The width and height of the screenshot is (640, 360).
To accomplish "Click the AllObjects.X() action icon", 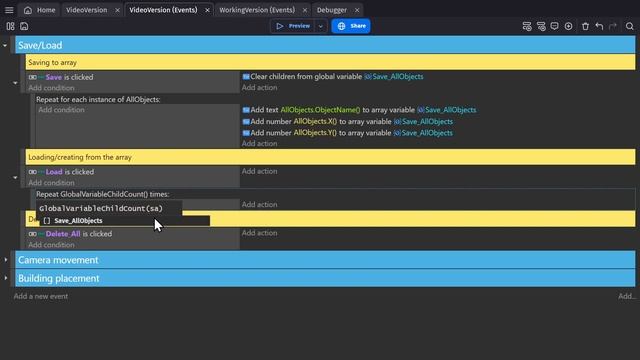I will pyautogui.click(x=246, y=122).
